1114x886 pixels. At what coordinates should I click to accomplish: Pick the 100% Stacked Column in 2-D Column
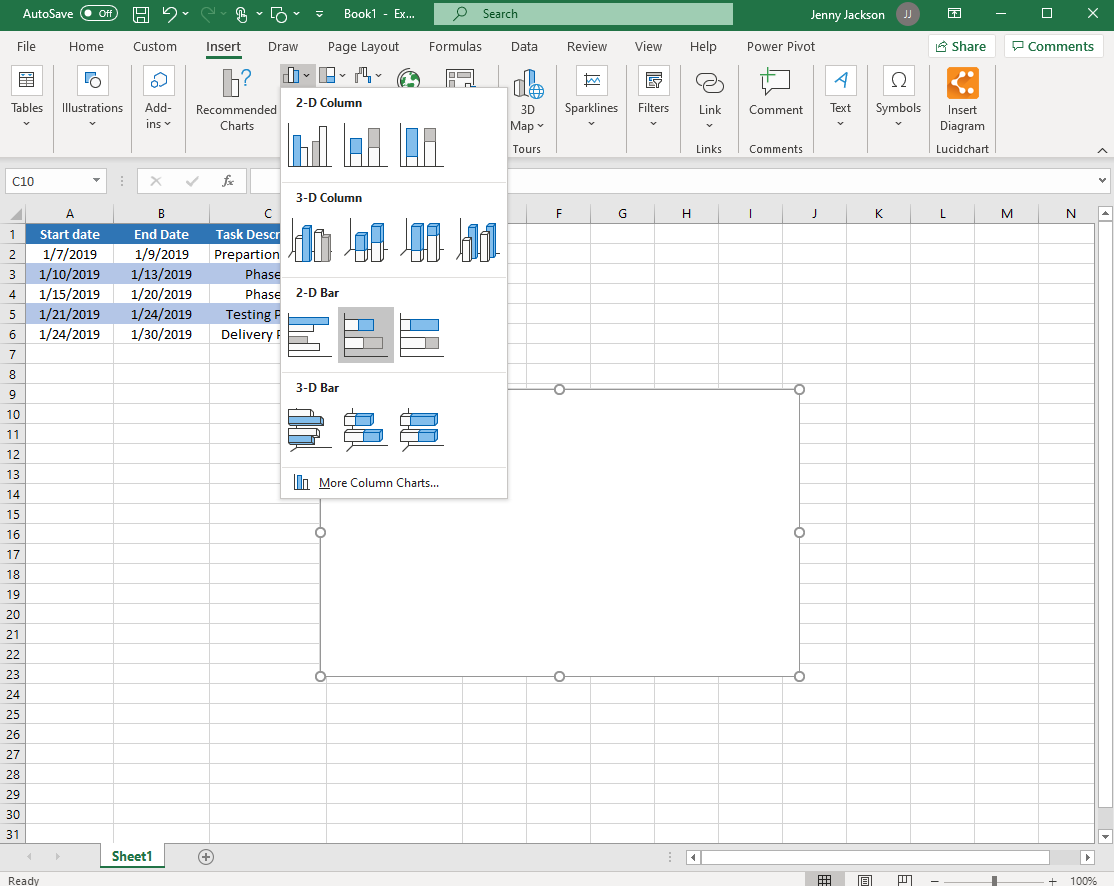(421, 145)
